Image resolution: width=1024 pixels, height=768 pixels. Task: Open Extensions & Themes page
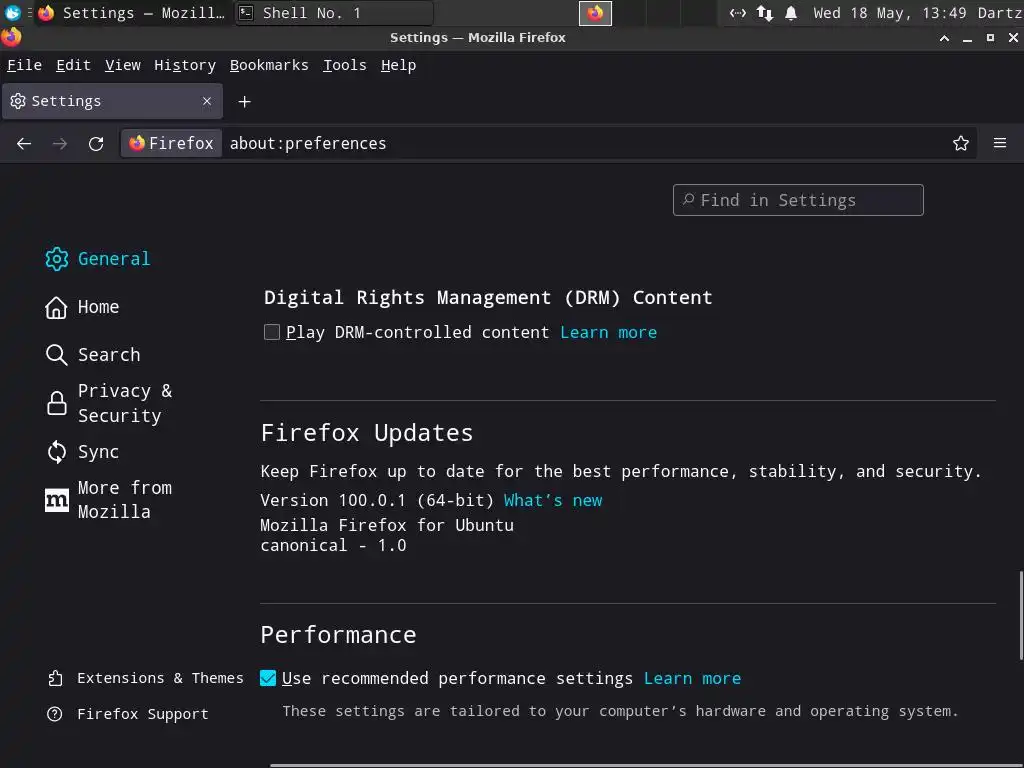tap(160, 678)
